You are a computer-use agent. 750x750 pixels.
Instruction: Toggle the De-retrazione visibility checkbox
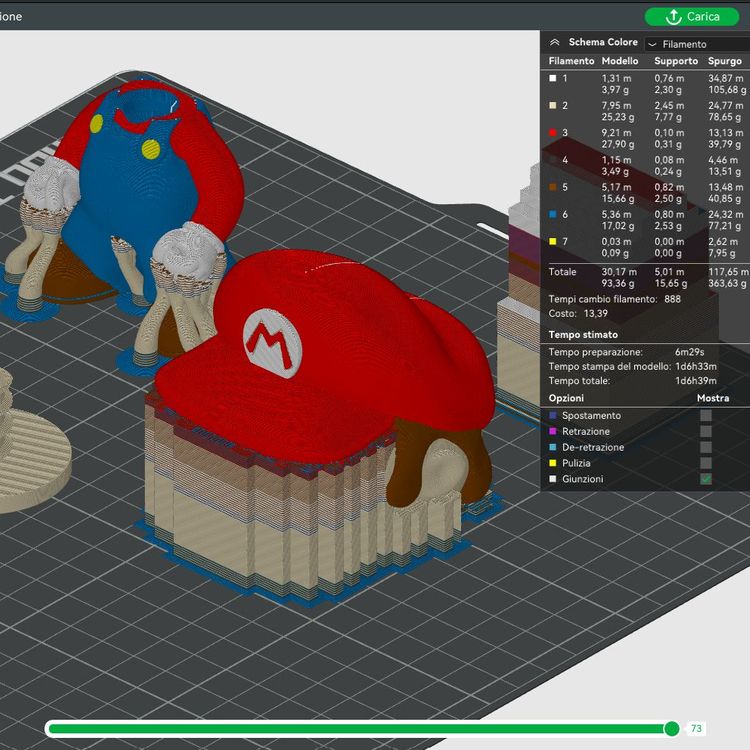click(x=706, y=447)
